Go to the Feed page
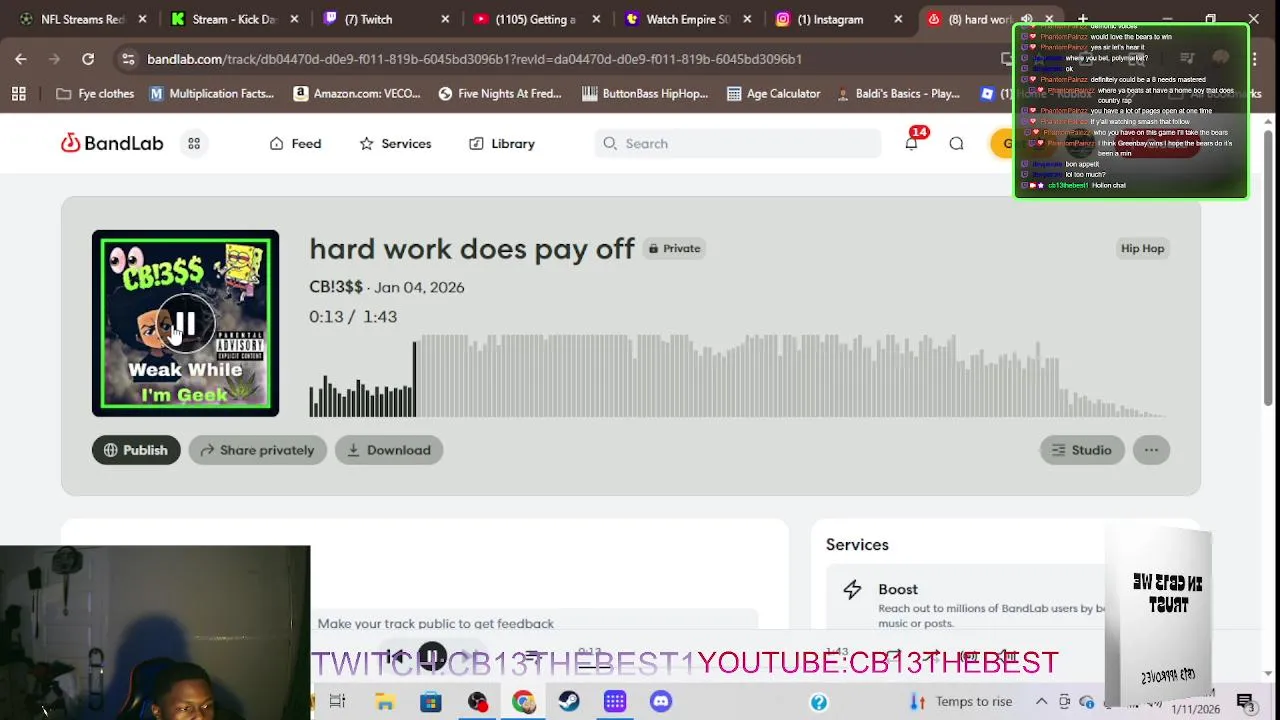Screen dimensions: 1280x720 (295, 143)
